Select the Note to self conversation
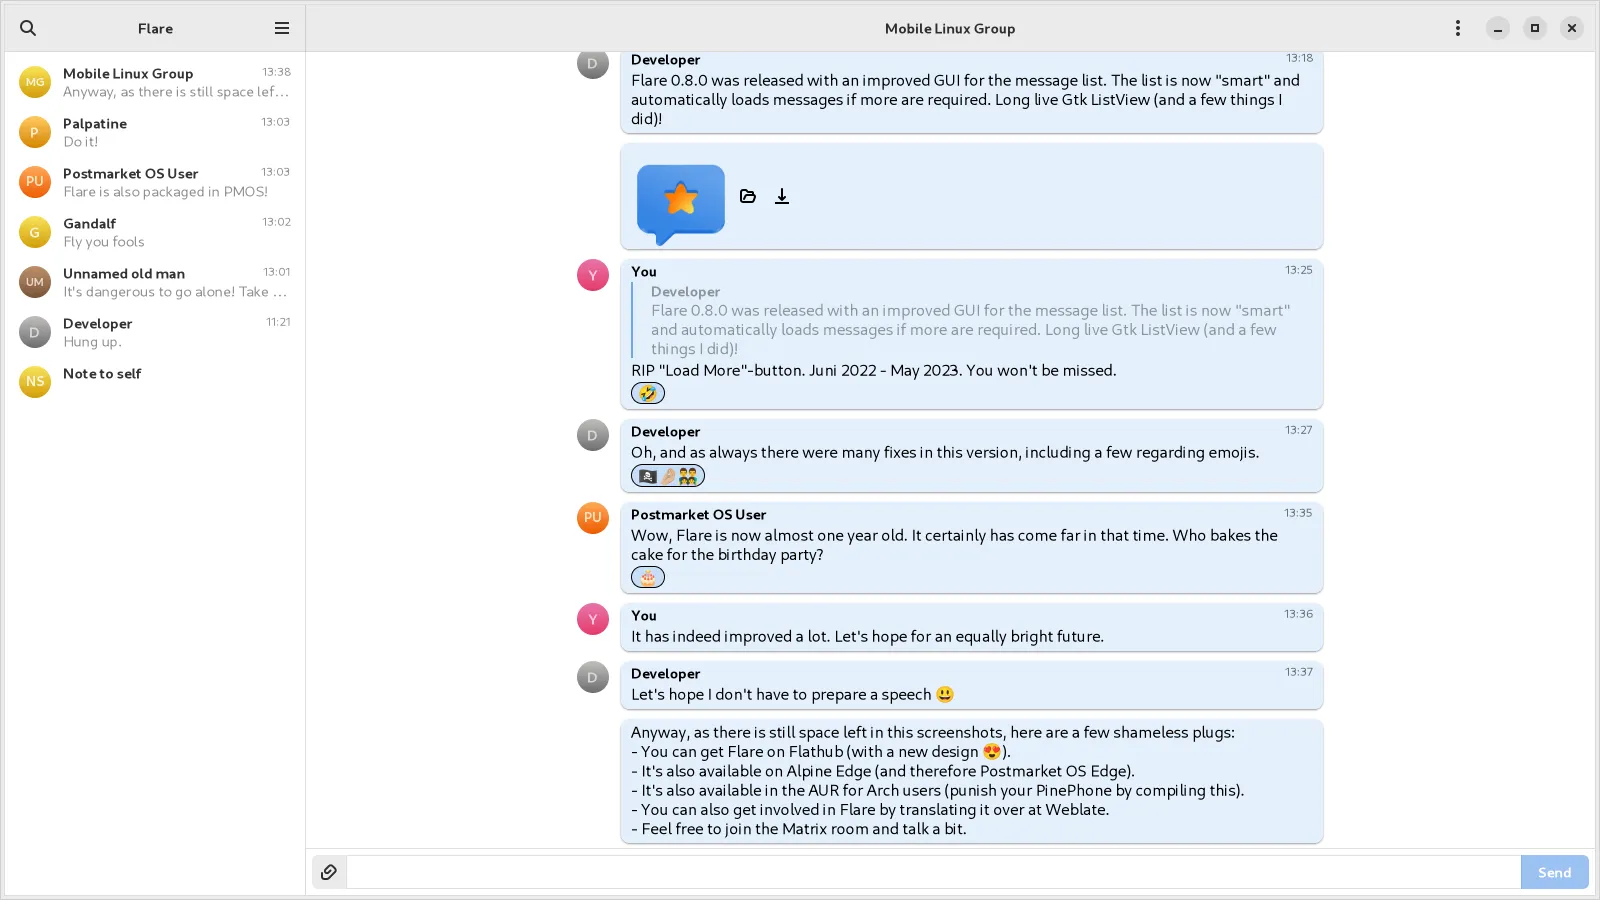The height and width of the screenshot is (900, 1600). [x=155, y=381]
